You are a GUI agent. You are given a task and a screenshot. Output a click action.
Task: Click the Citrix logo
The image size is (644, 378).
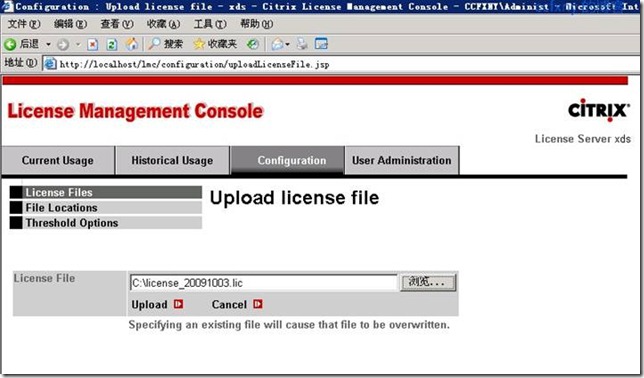(x=598, y=110)
